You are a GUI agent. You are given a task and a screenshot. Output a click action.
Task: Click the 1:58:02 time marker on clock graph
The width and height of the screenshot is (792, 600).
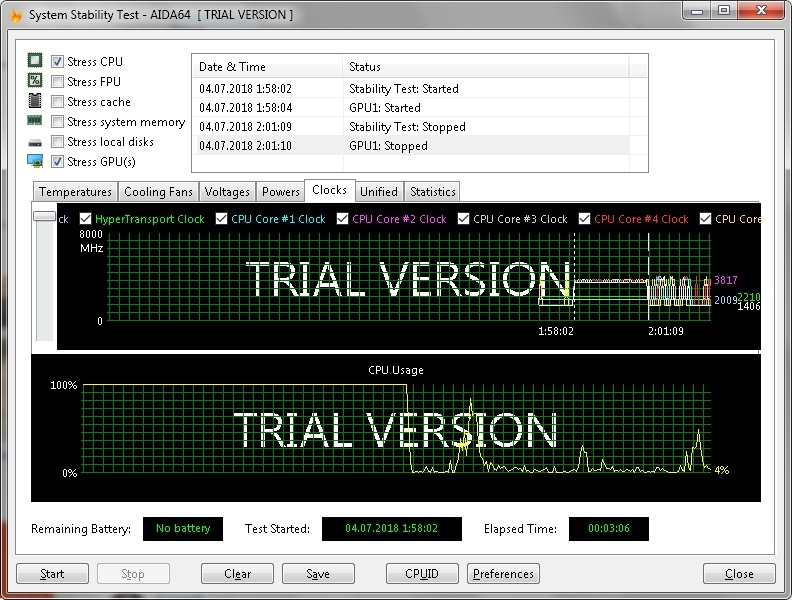click(556, 331)
